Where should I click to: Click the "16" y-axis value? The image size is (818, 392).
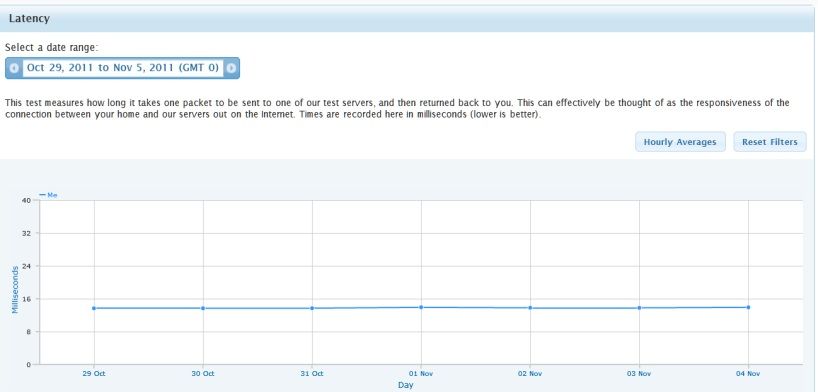[x=28, y=299]
